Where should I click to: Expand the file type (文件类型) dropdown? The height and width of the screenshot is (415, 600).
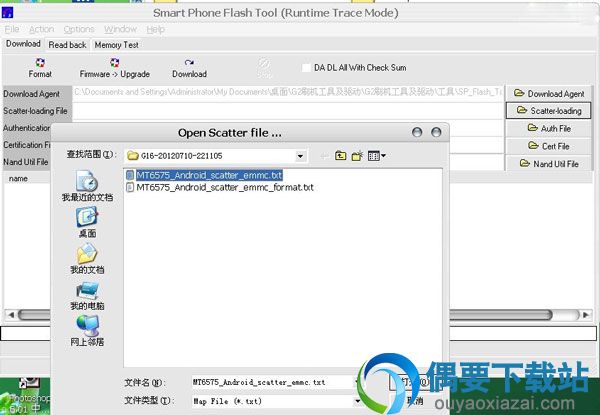[357, 401]
